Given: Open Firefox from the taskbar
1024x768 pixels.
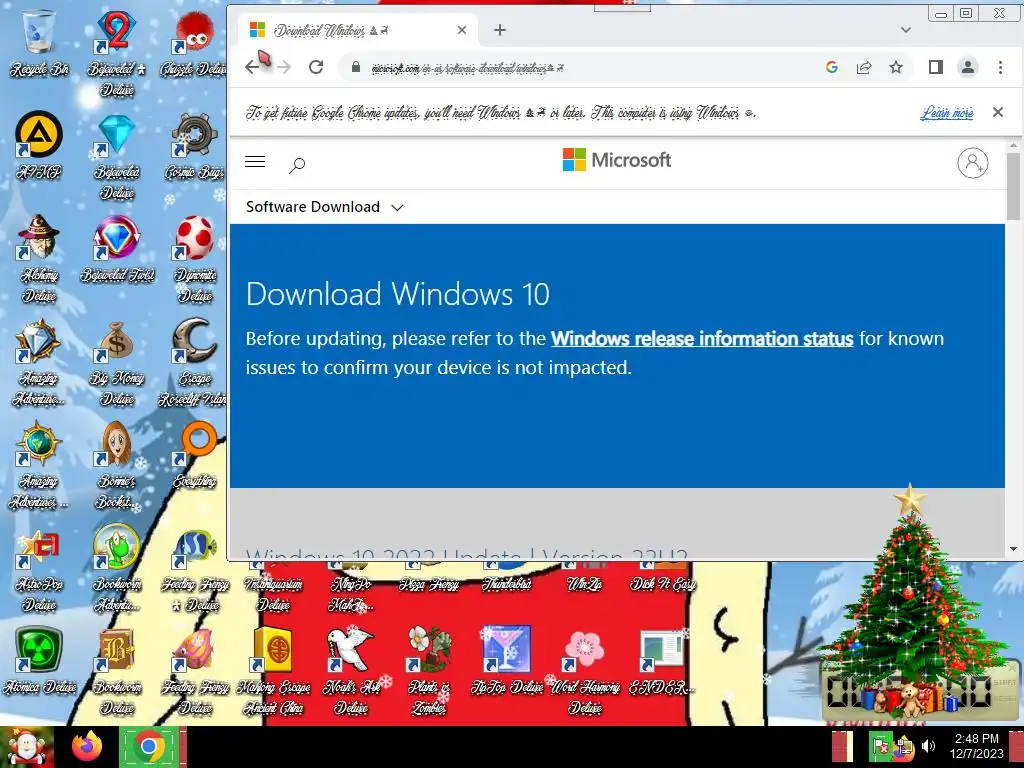Looking at the screenshot, I should [87, 747].
